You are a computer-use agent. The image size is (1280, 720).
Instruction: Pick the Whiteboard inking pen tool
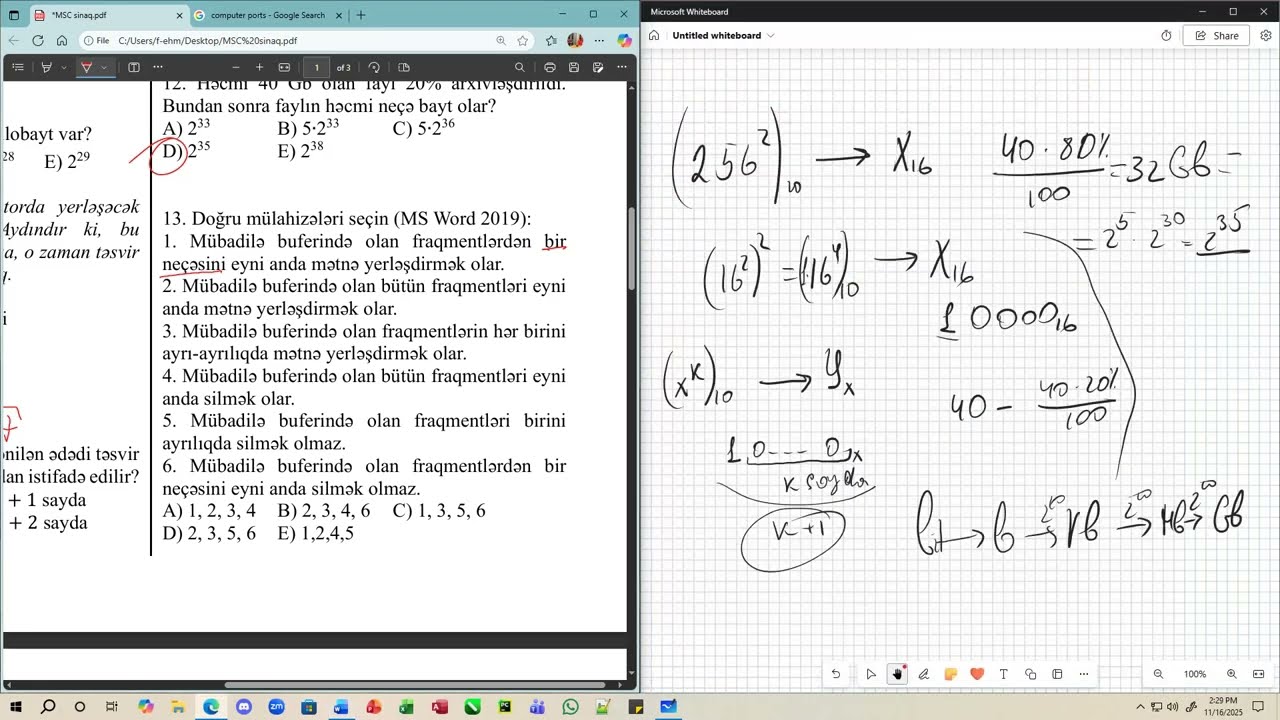pos(924,674)
